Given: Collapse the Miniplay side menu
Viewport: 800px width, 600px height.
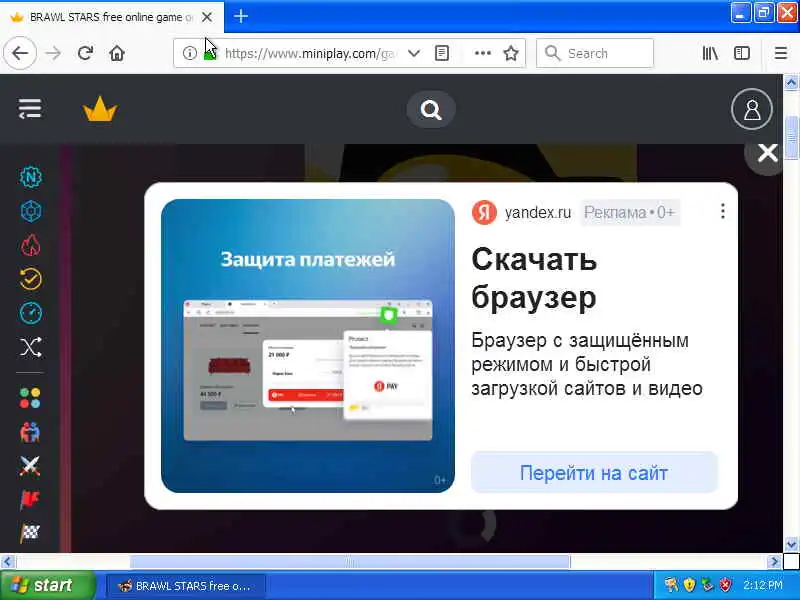Looking at the screenshot, I should point(30,109).
